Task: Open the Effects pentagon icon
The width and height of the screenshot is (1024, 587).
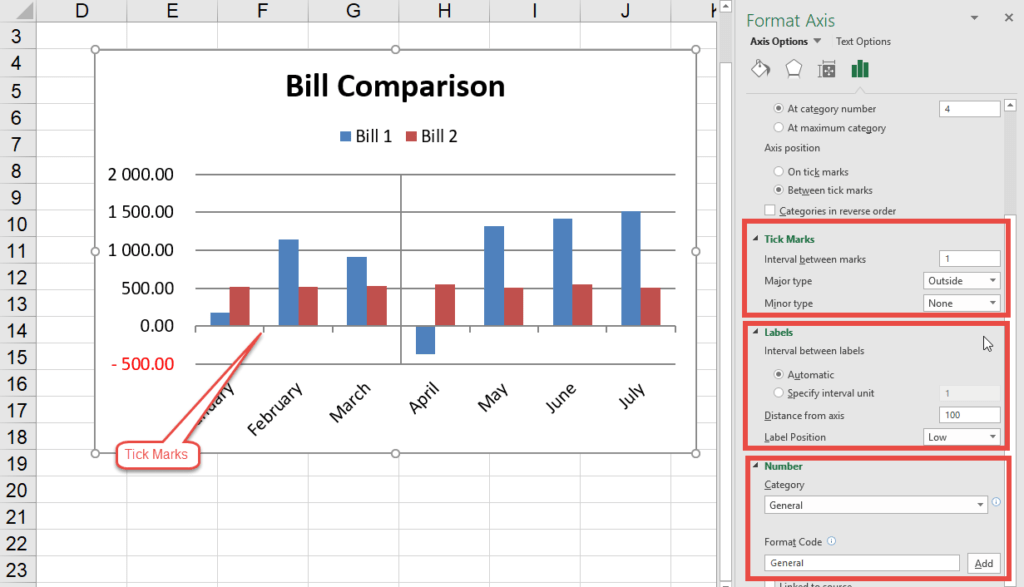Action: [795, 68]
